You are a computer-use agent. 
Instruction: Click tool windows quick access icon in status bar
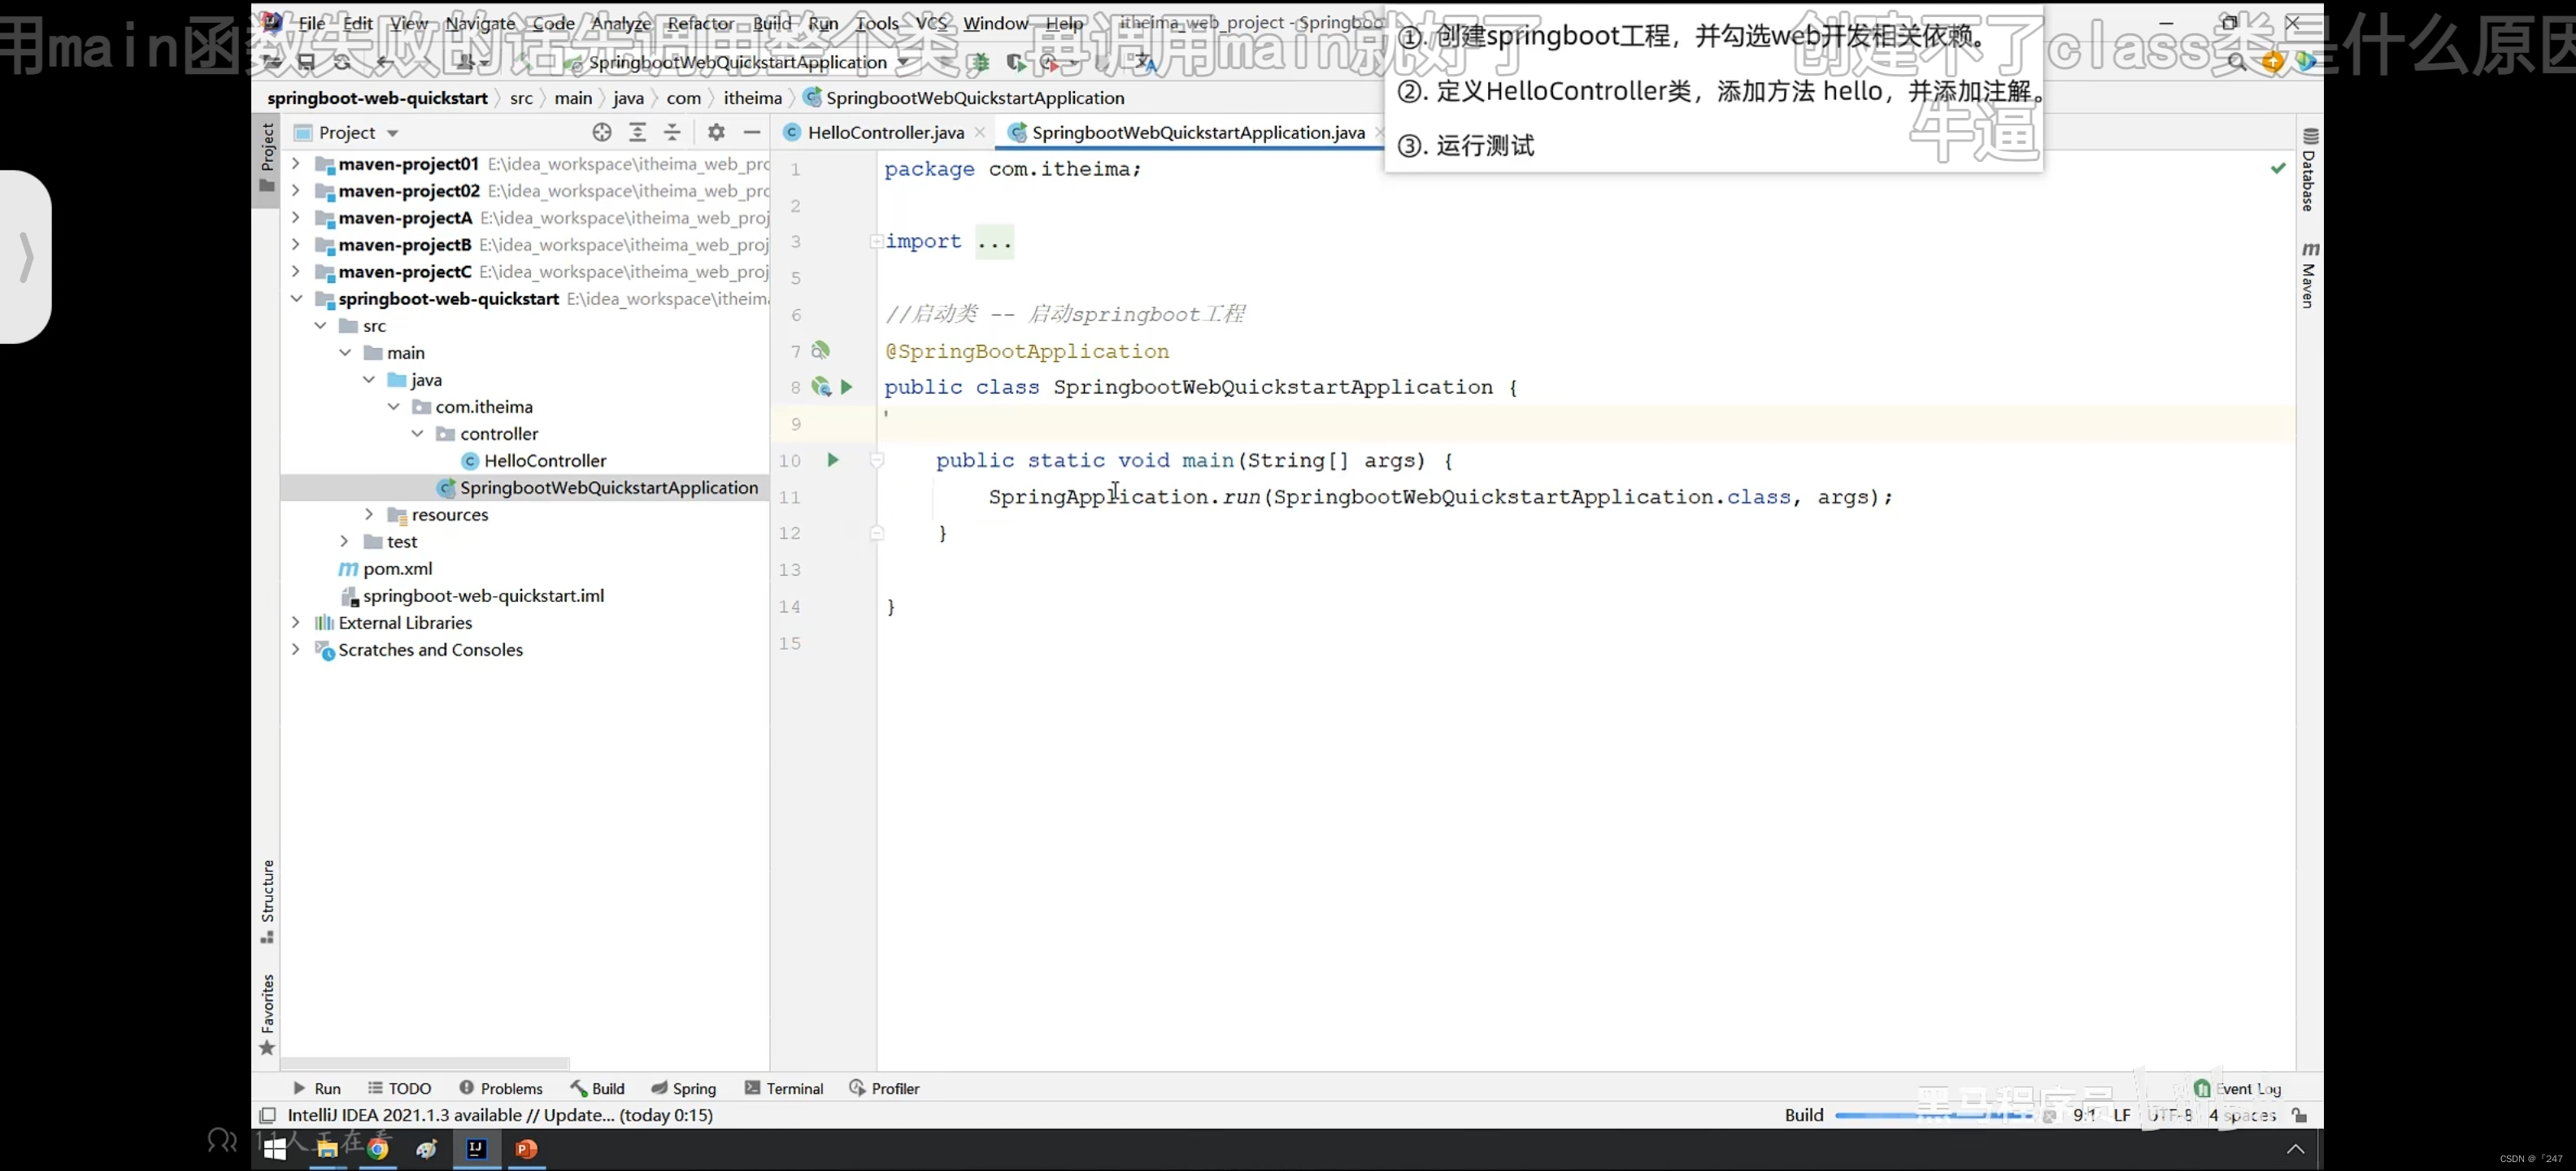click(267, 1115)
